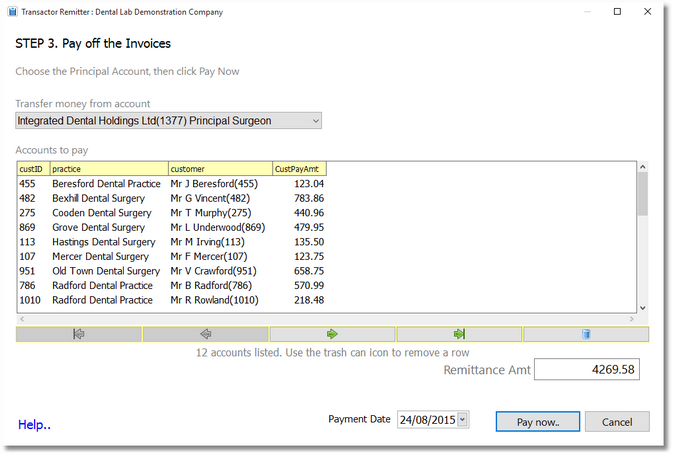673x455 pixels.
Task: Remove selected row with trash can icon
Action: click(586, 334)
